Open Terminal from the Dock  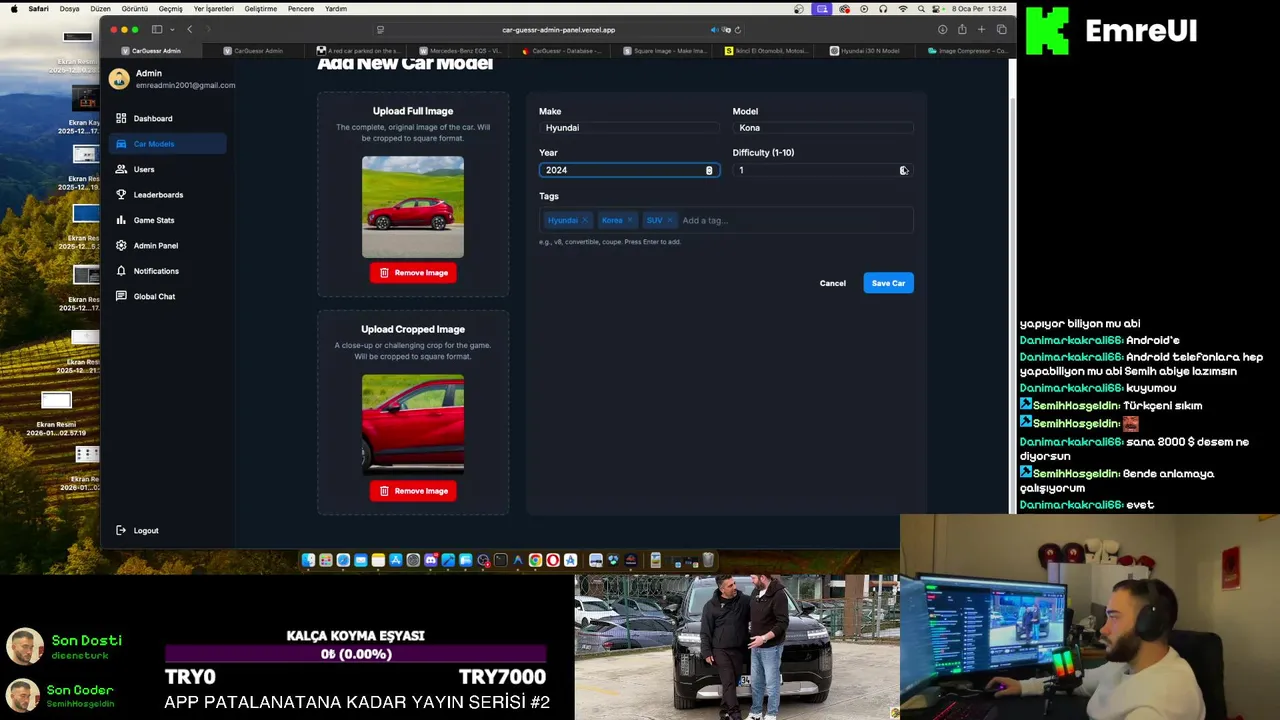tap(501, 560)
